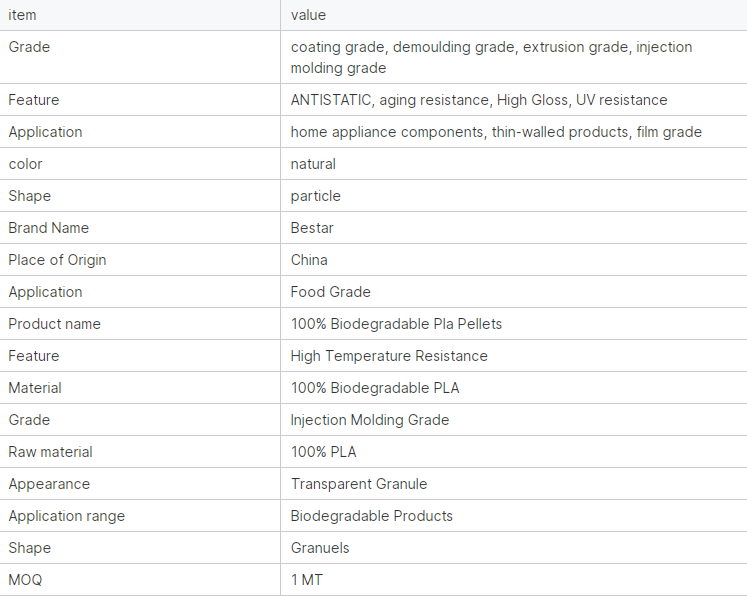Select the "Food Grade" application value

point(330,292)
